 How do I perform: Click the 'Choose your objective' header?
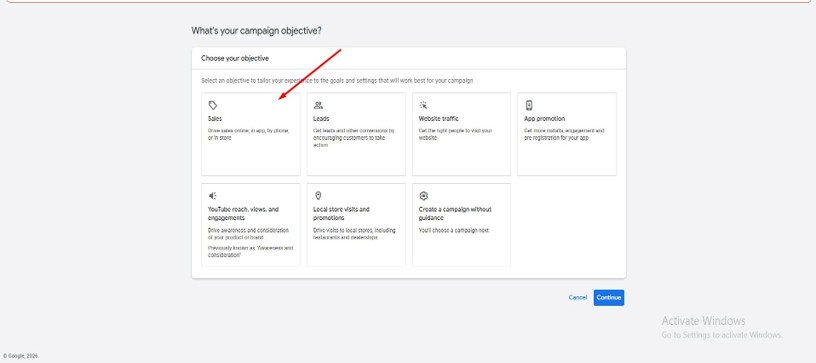(235, 59)
